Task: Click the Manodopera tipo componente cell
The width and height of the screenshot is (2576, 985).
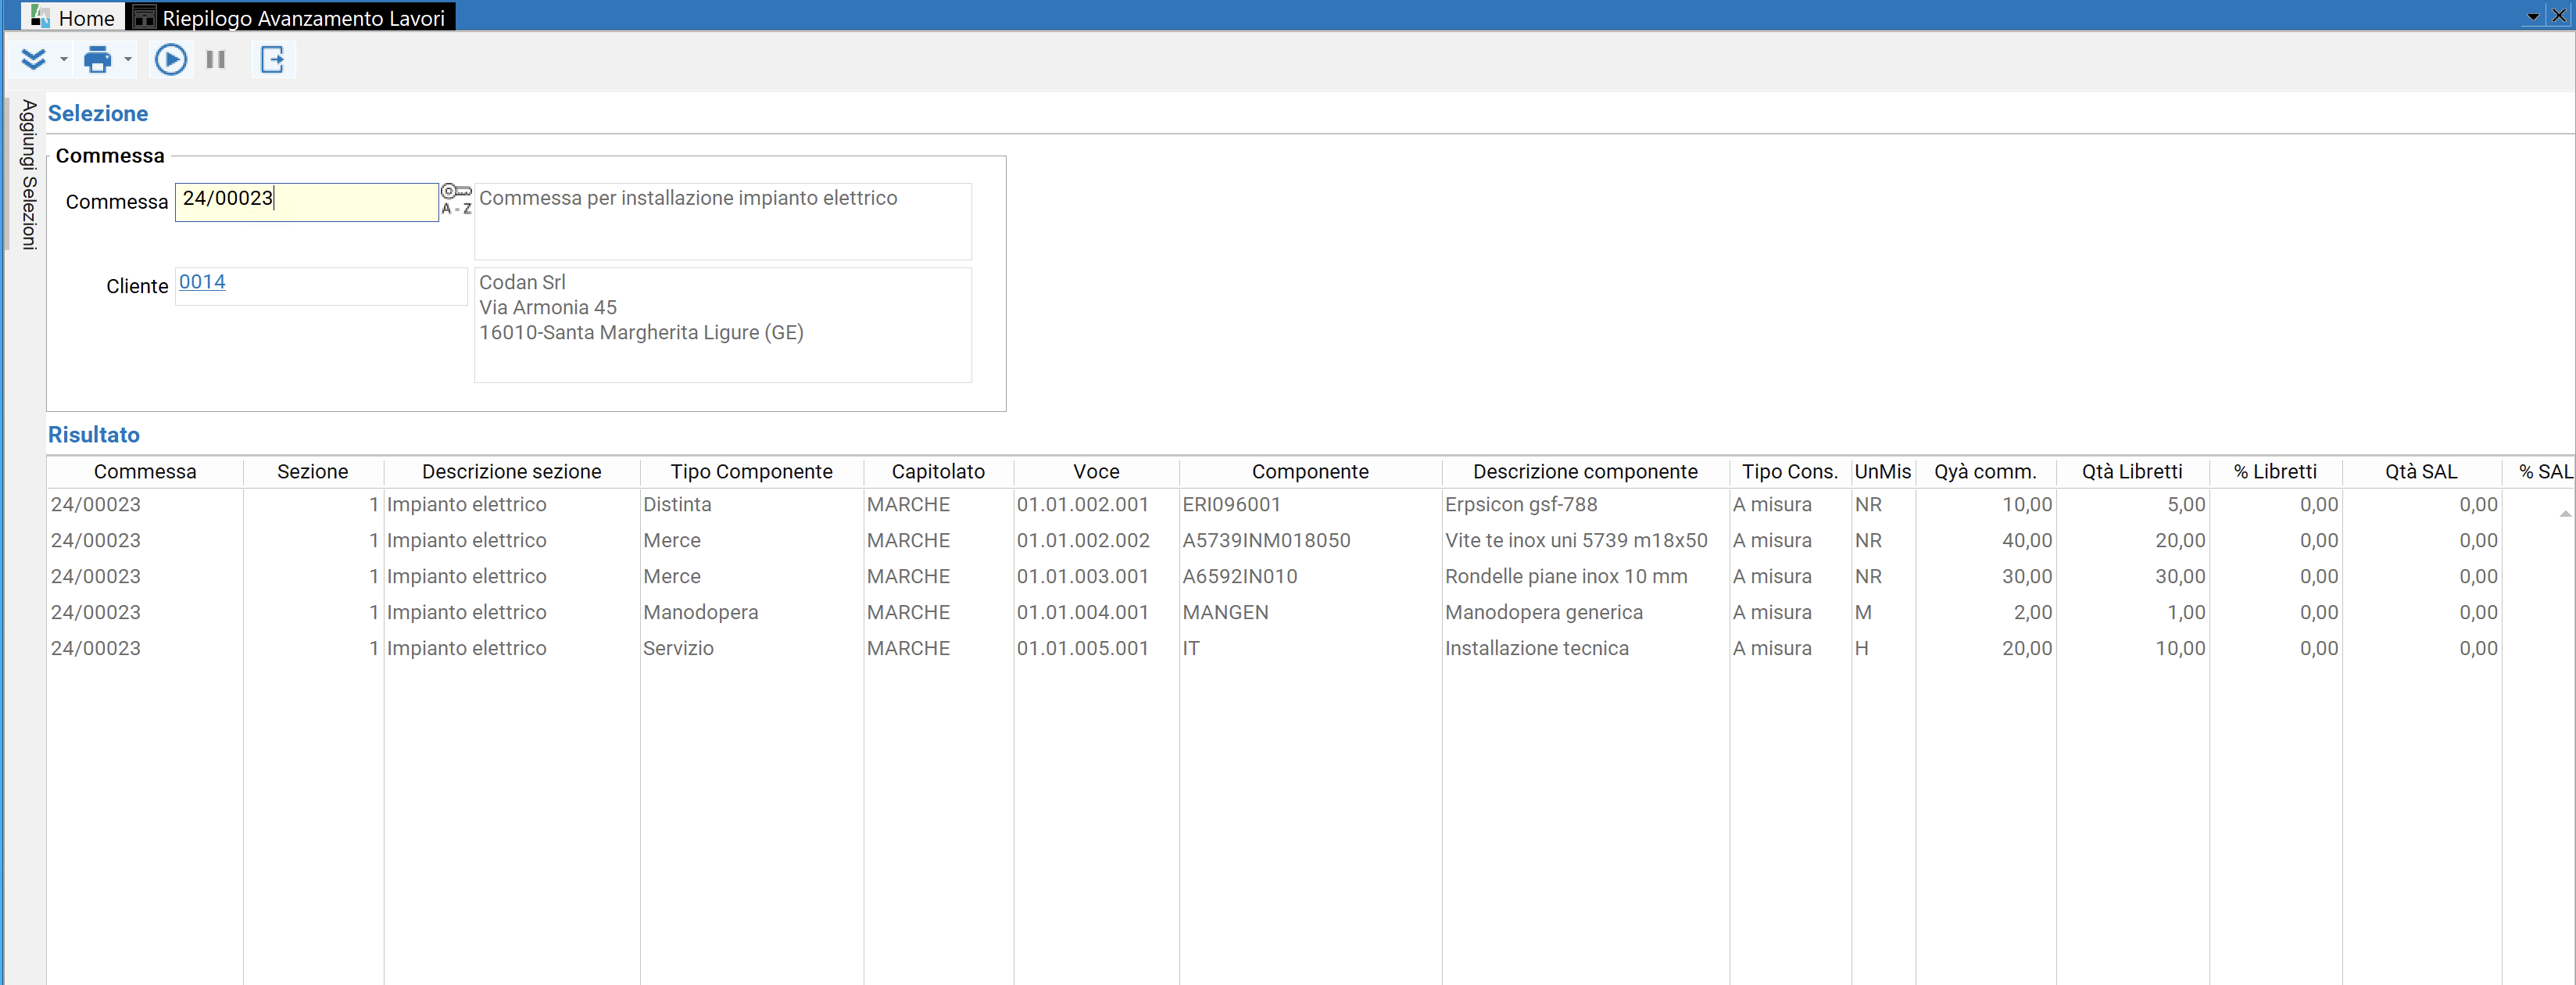Action: [x=752, y=613]
